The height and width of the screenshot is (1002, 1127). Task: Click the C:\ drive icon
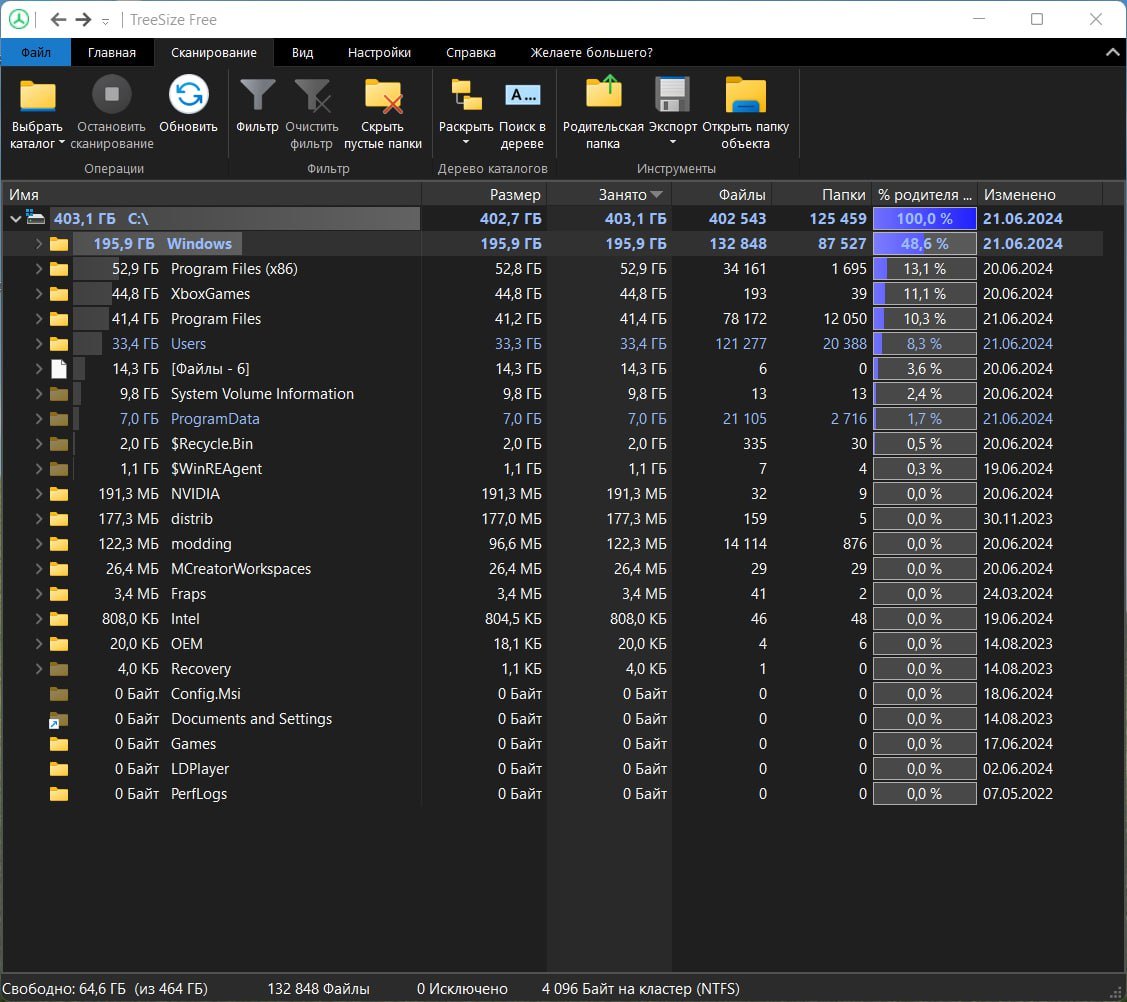coord(35,217)
